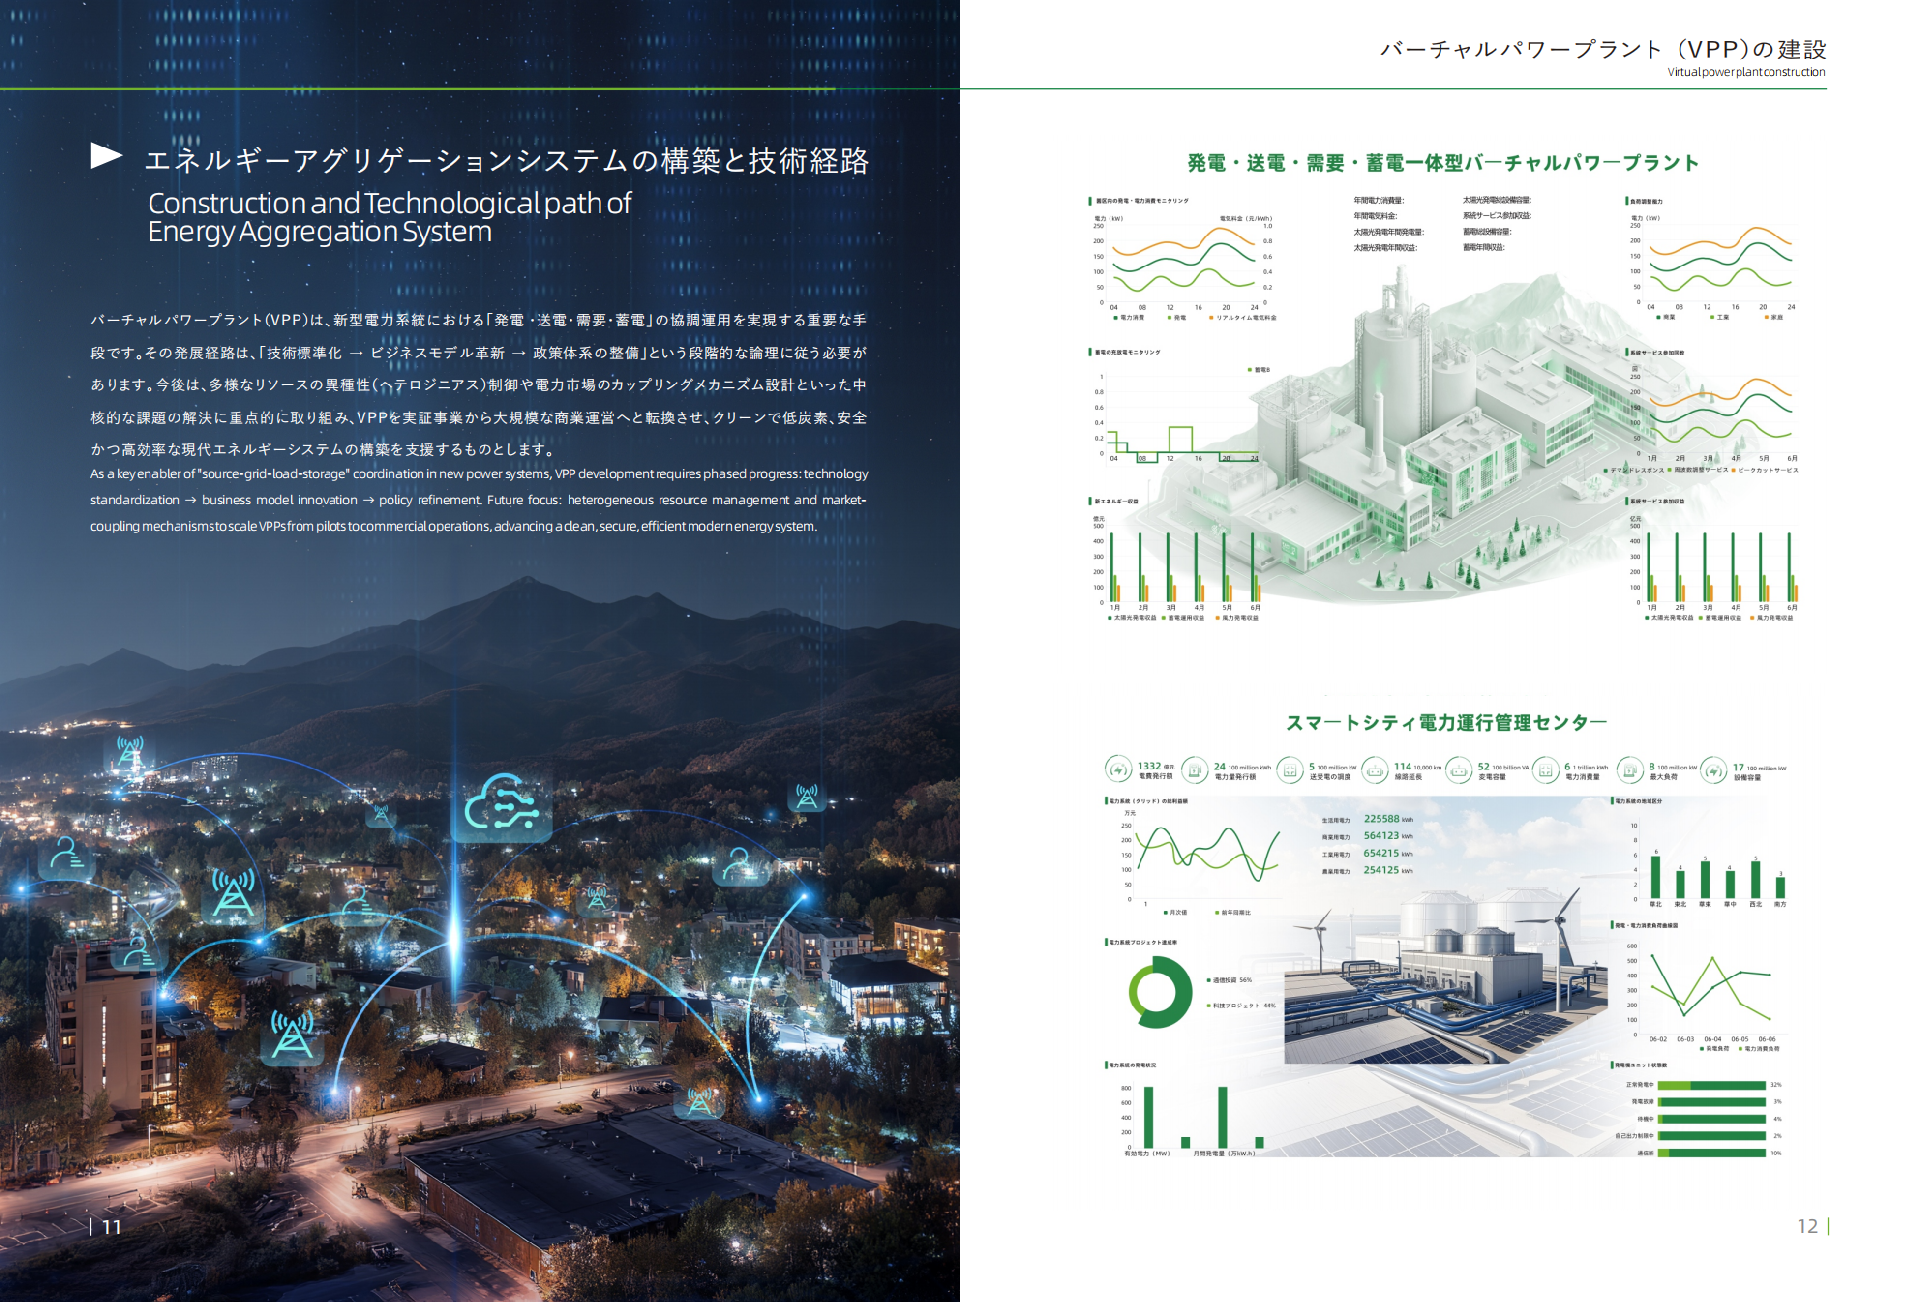The height and width of the screenshot is (1302, 1920).
Task: Click the value 564123 kWh
Action: pyautogui.click(x=1388, y=836)
